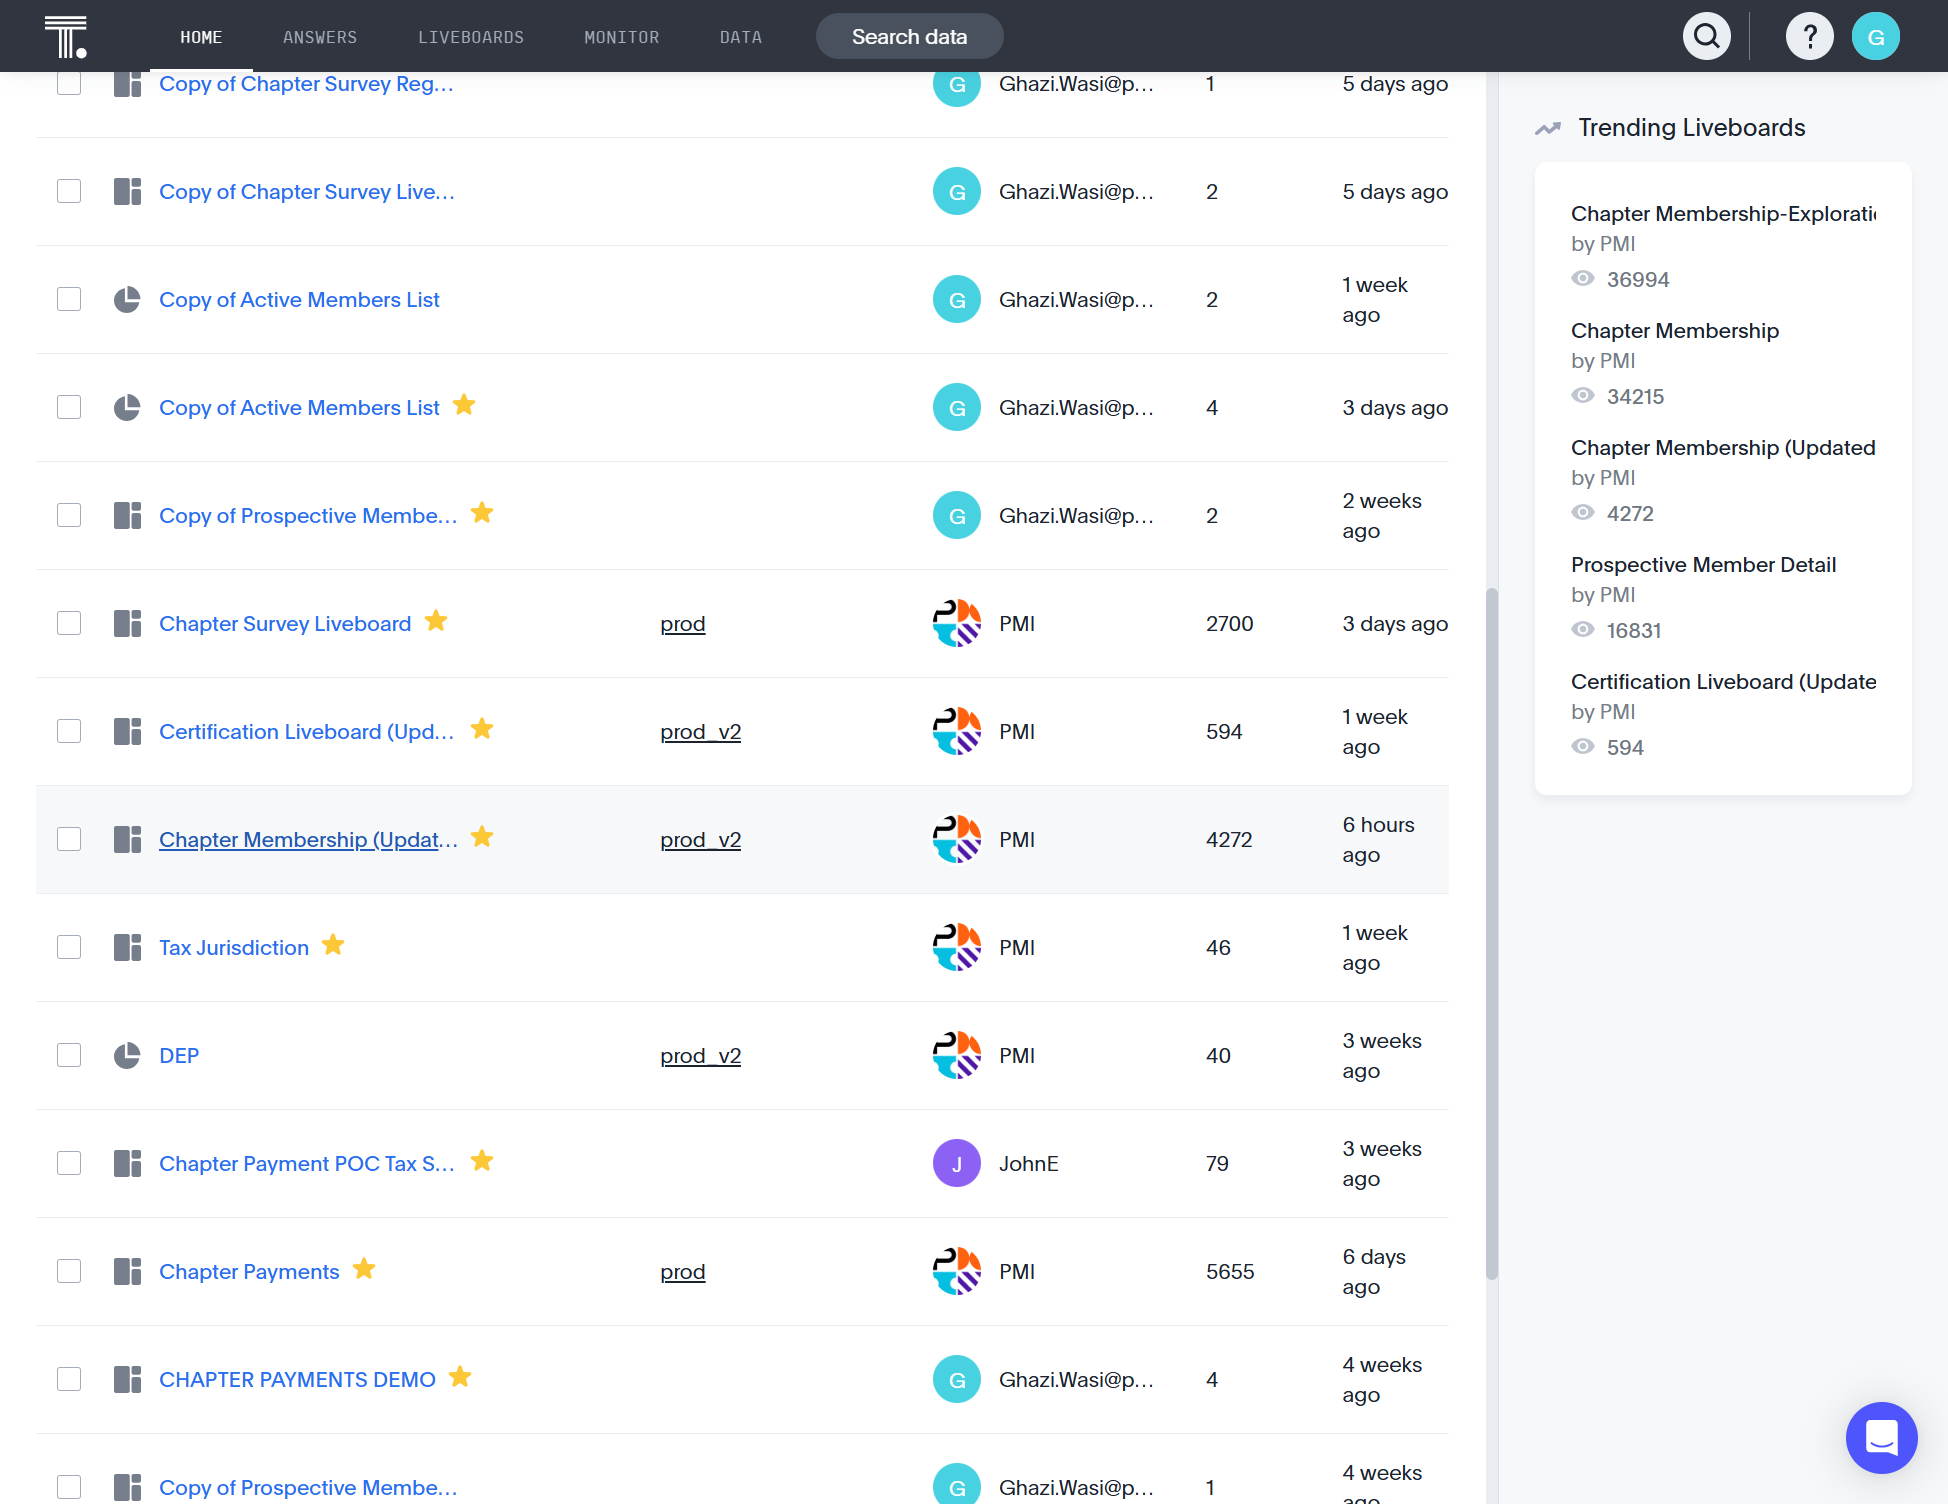Select checkbox for CHAPTER PAYMENTS DEMO

[69, 1380]
